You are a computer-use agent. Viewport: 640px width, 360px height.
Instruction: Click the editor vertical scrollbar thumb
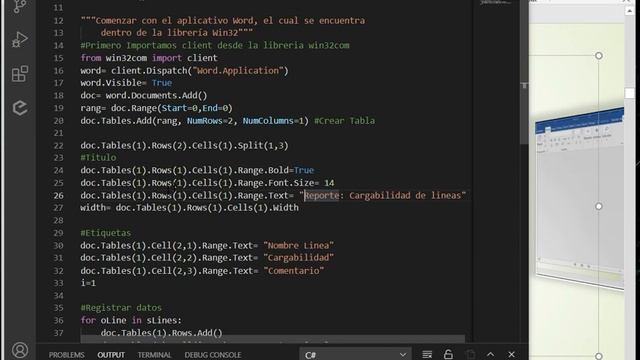524,71
